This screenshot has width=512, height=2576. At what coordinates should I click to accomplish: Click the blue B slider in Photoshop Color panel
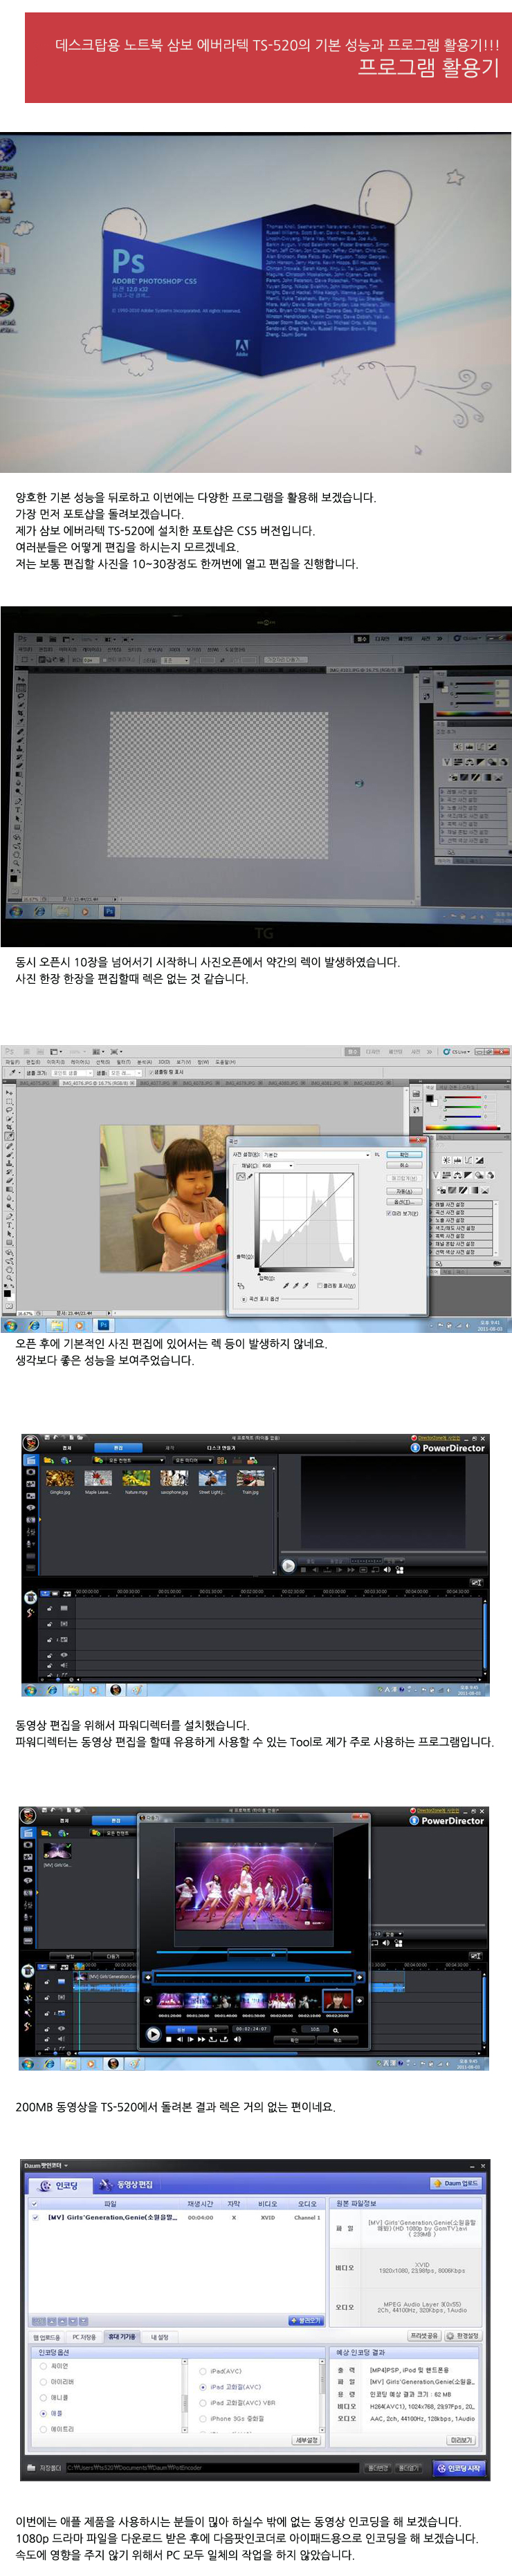point(463,1117)
